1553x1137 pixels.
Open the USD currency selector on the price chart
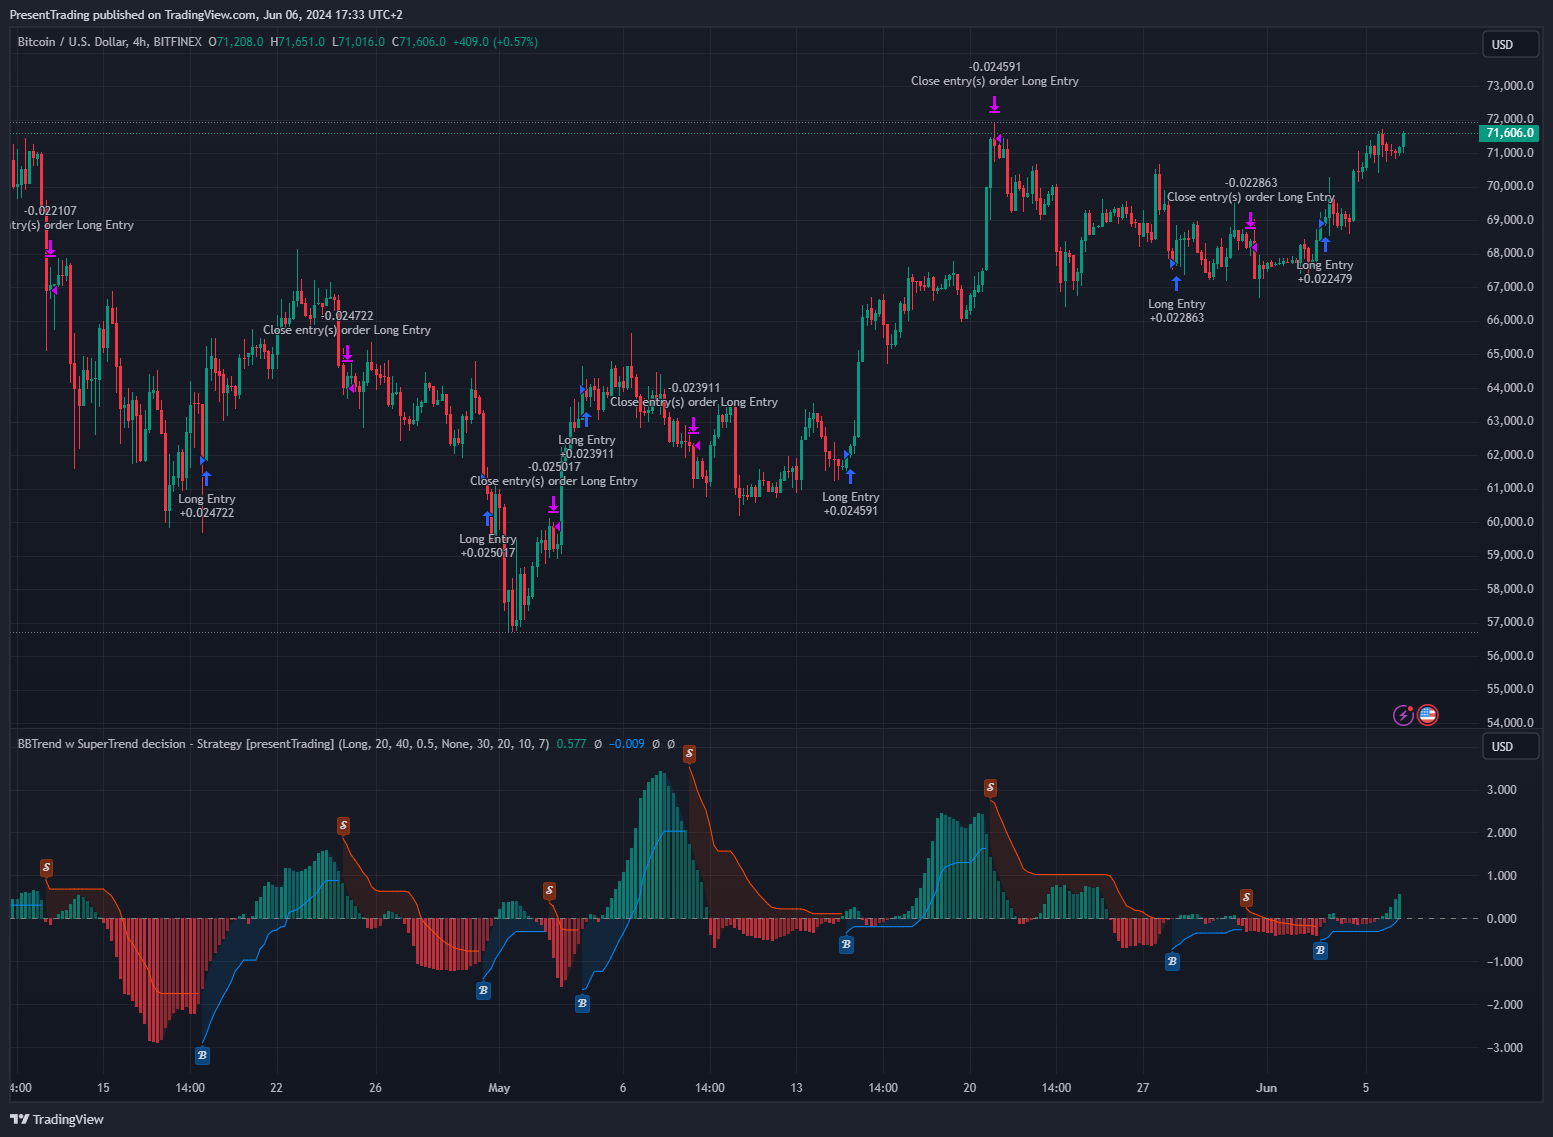point(1510,45)
